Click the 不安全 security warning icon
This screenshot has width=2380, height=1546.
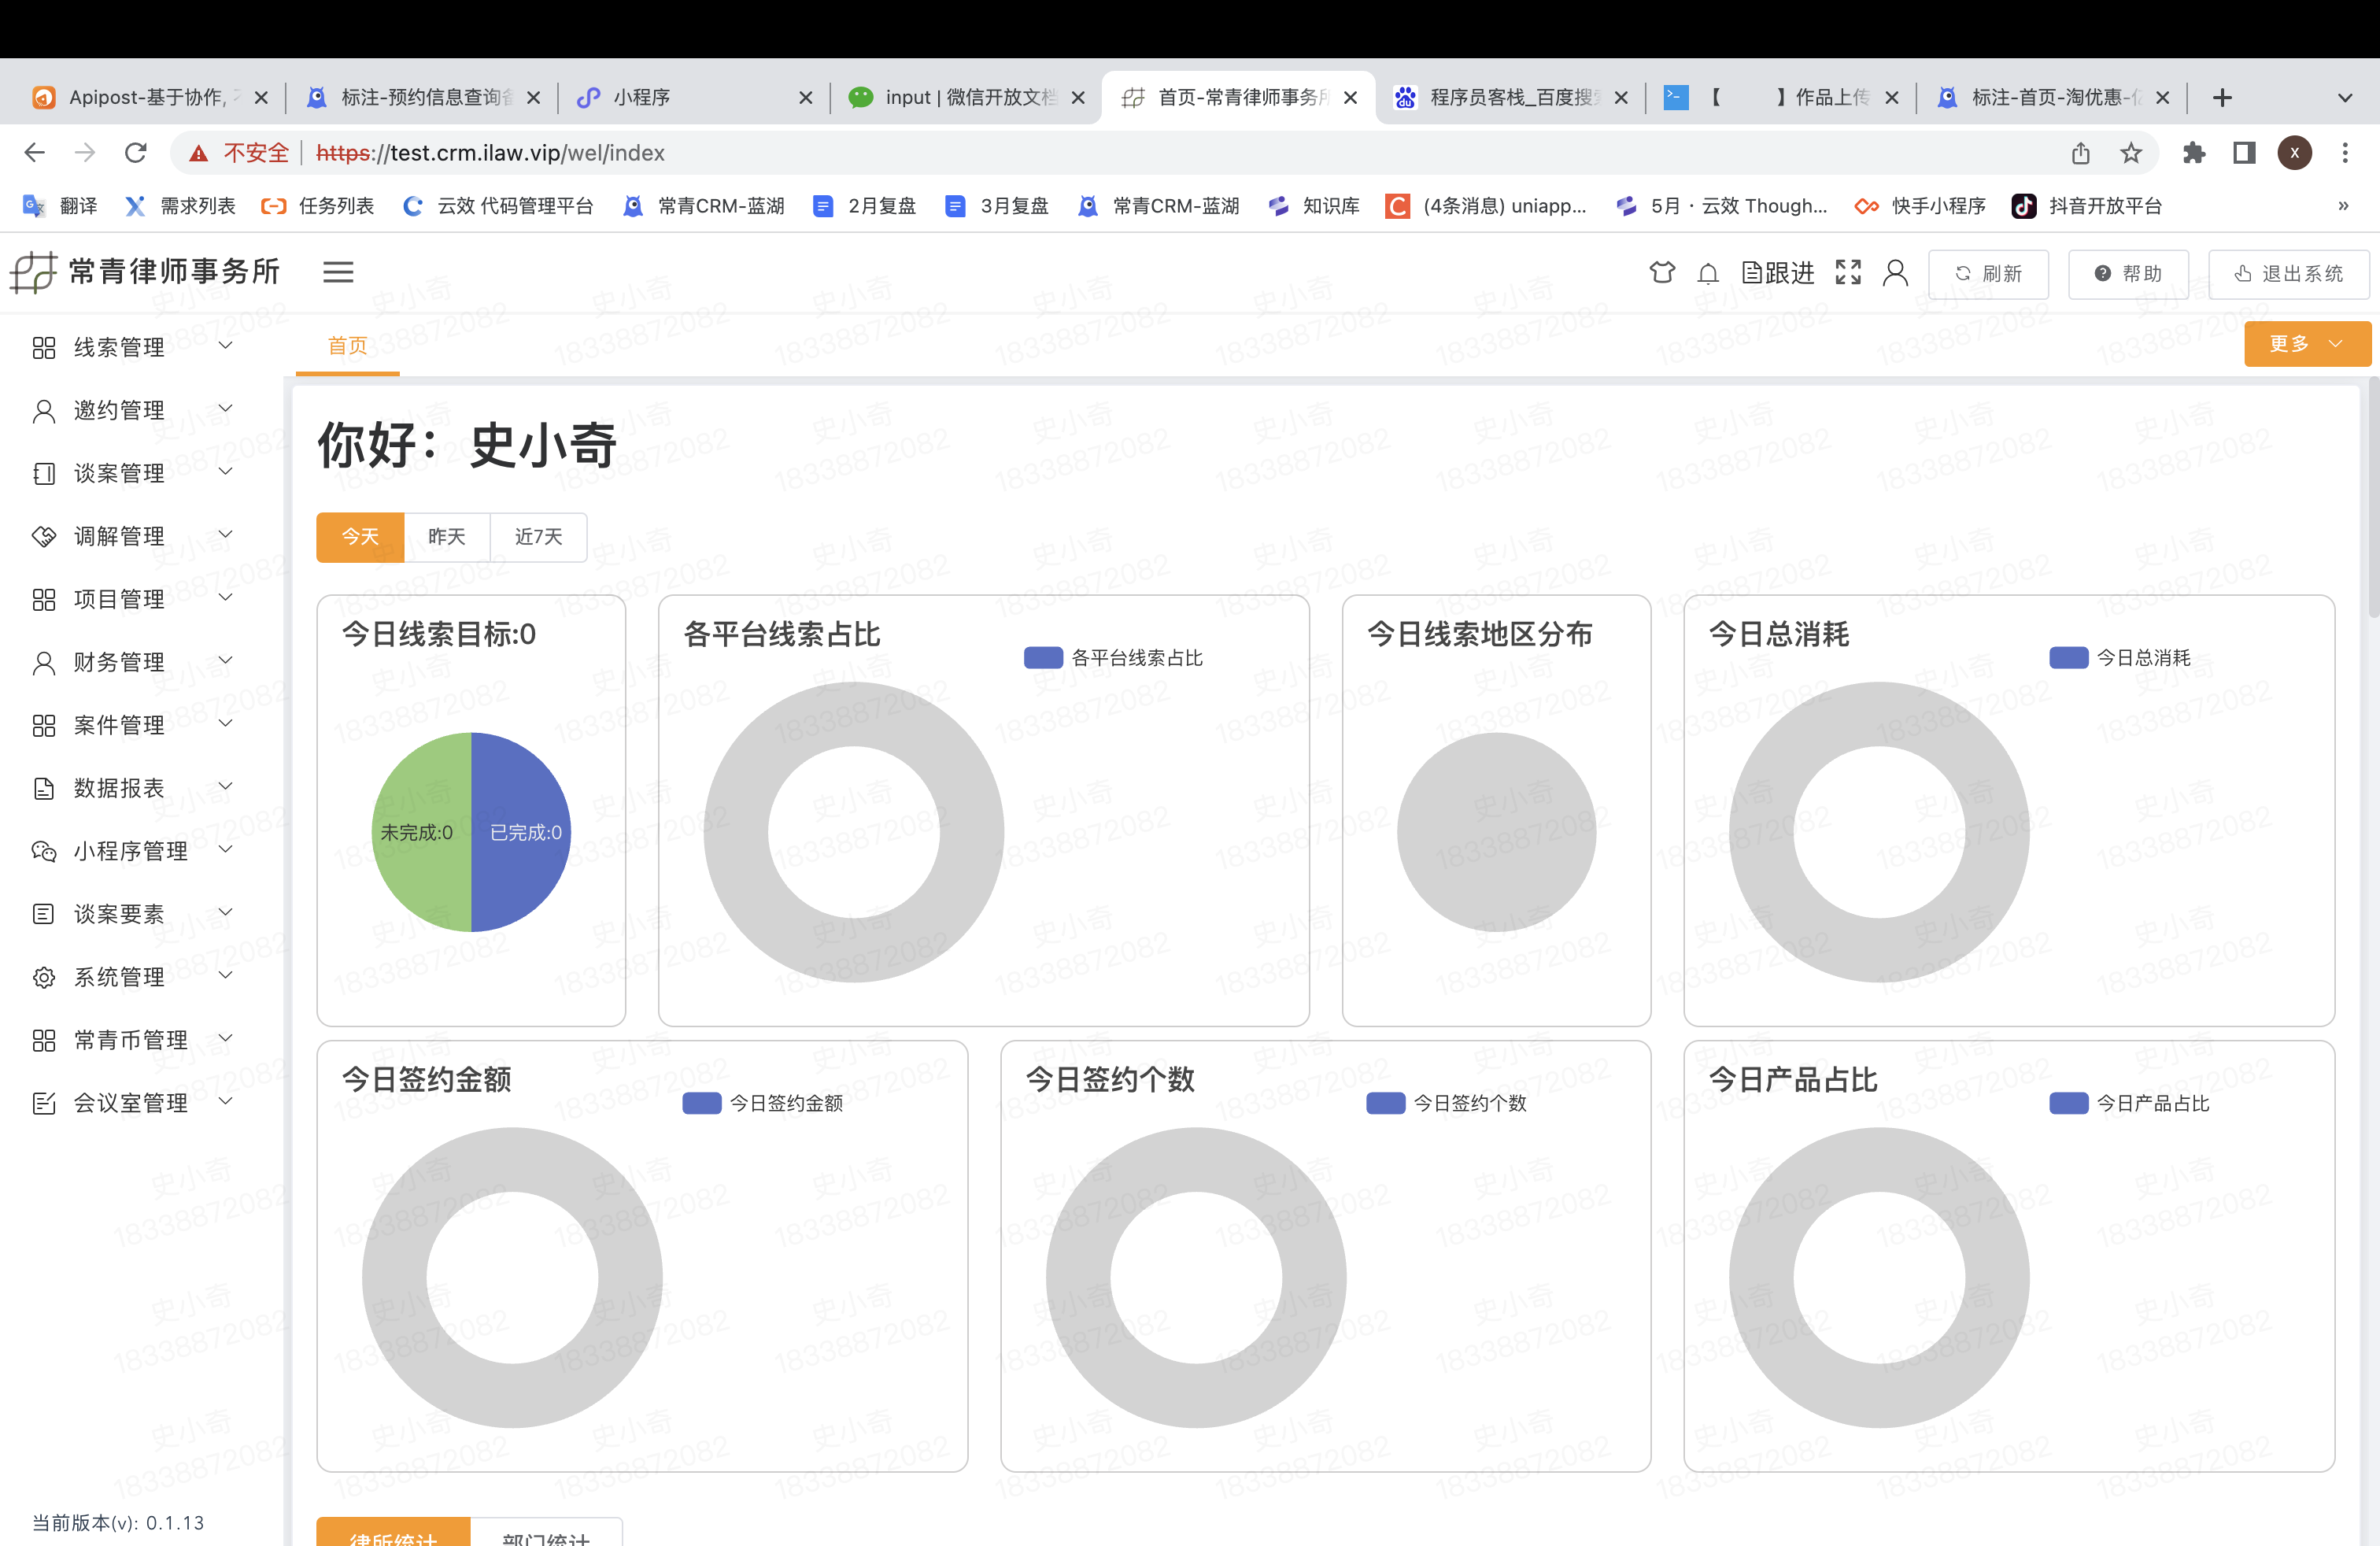199,152
